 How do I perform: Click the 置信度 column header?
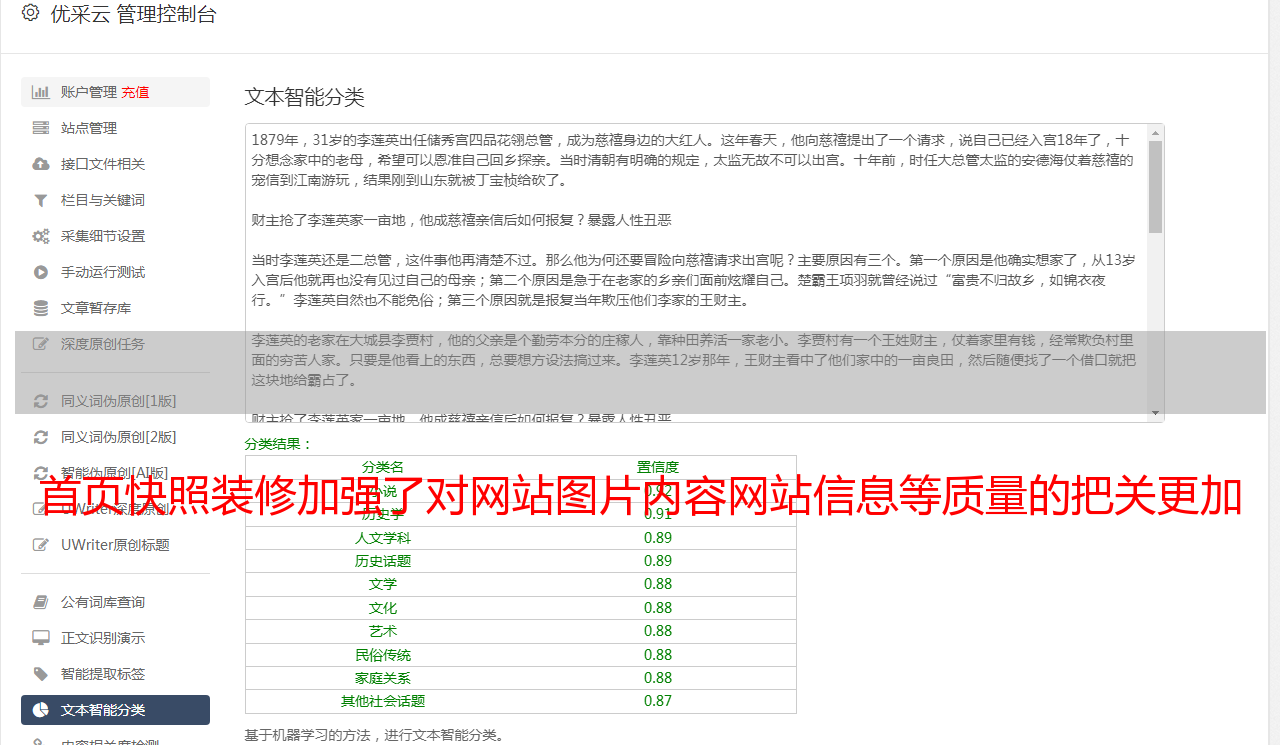coord(658,467)
